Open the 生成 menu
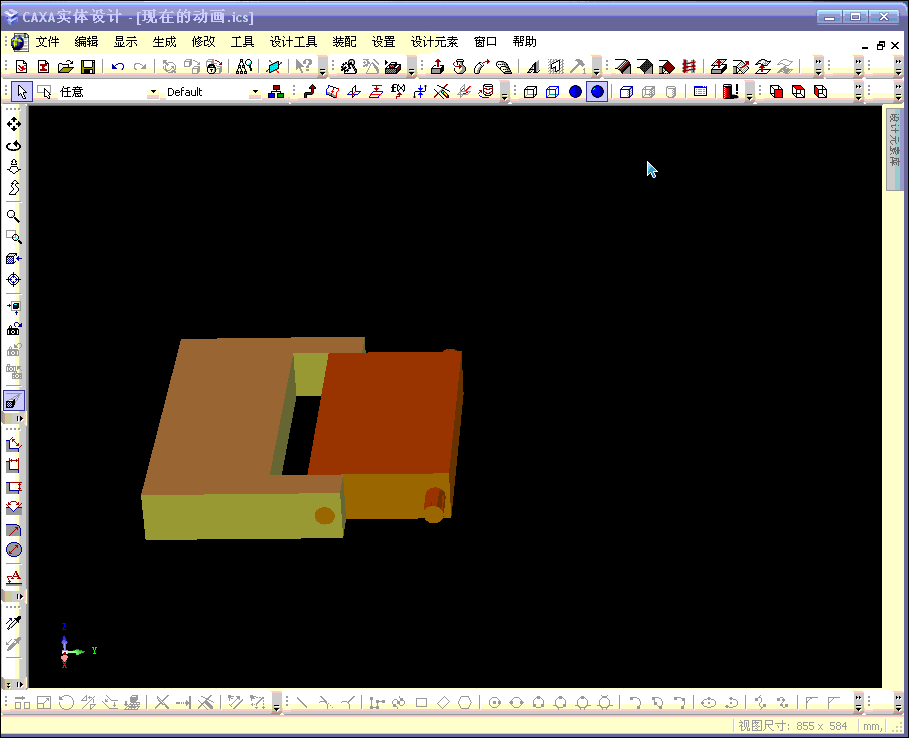909x738 pixels. pyautogui.click(x=164, y=42)
